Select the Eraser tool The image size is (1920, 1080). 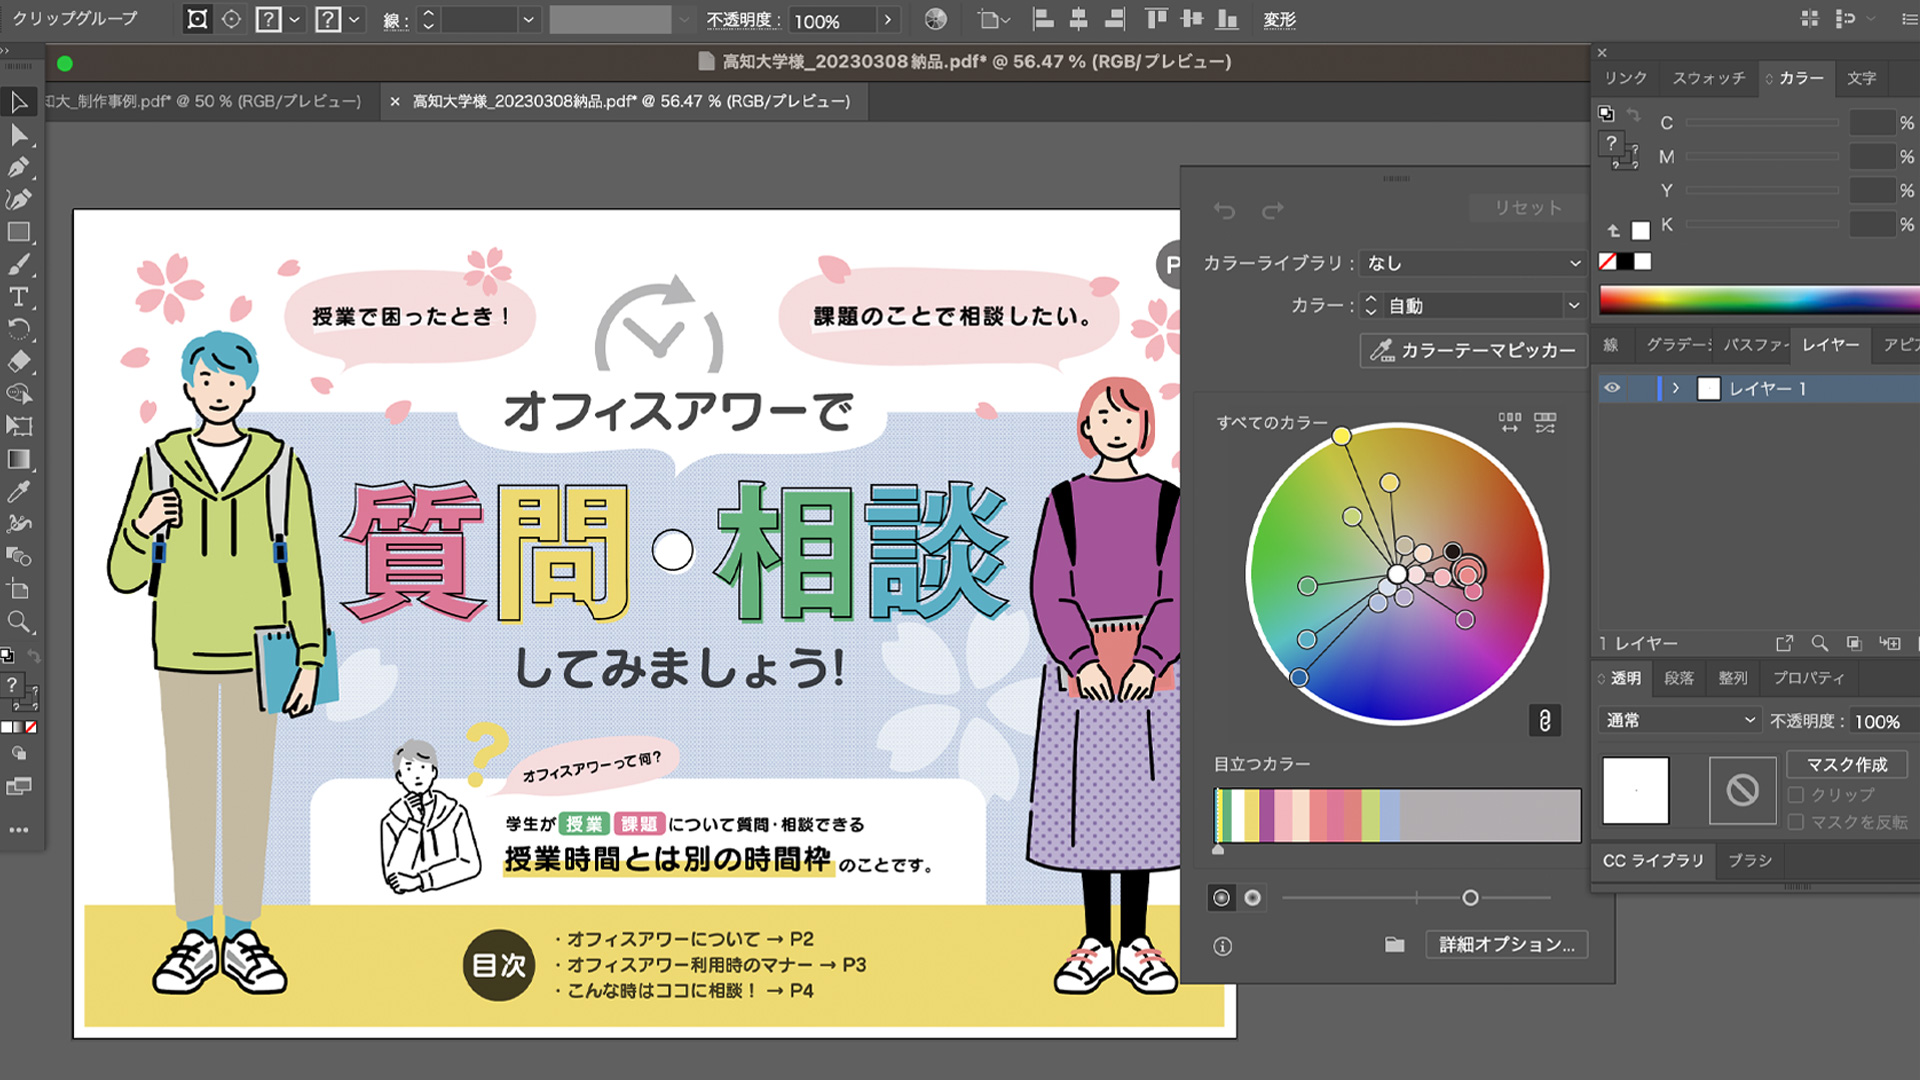(19, 361)
